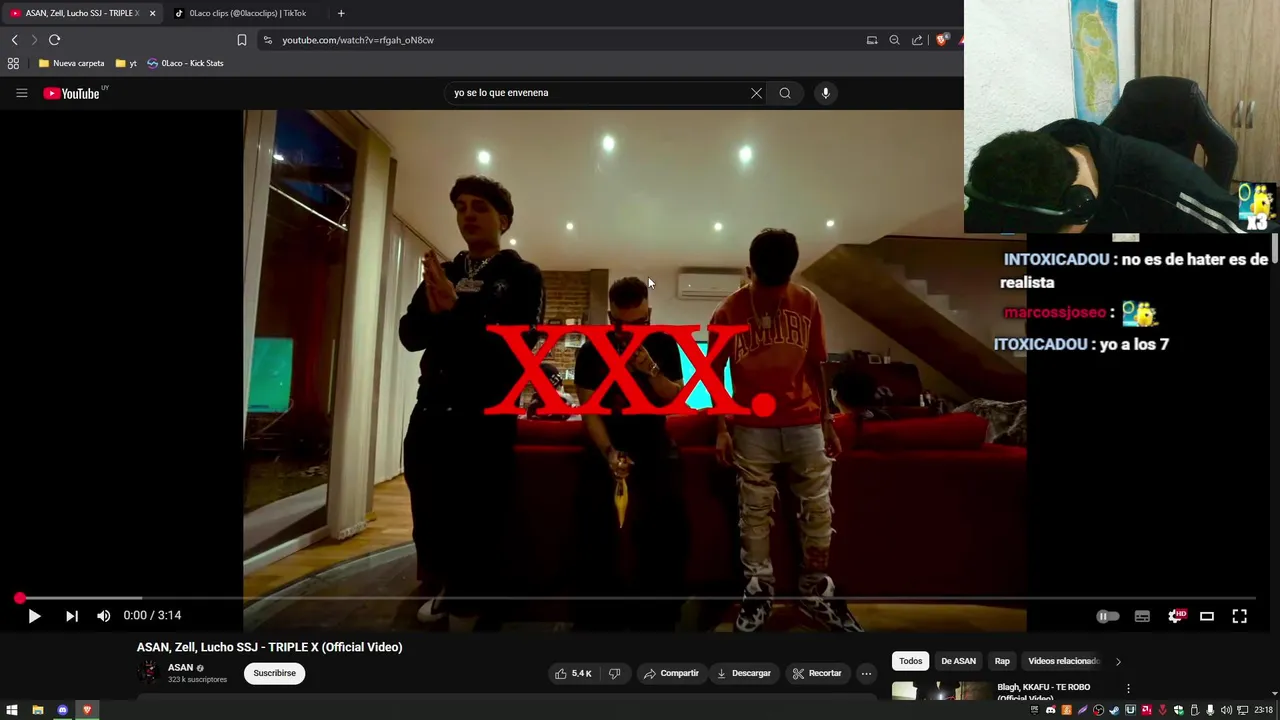Skip to the next video
Image resolution: width=1280 pixels, height=720 pixels.
[x=72, y=616]
